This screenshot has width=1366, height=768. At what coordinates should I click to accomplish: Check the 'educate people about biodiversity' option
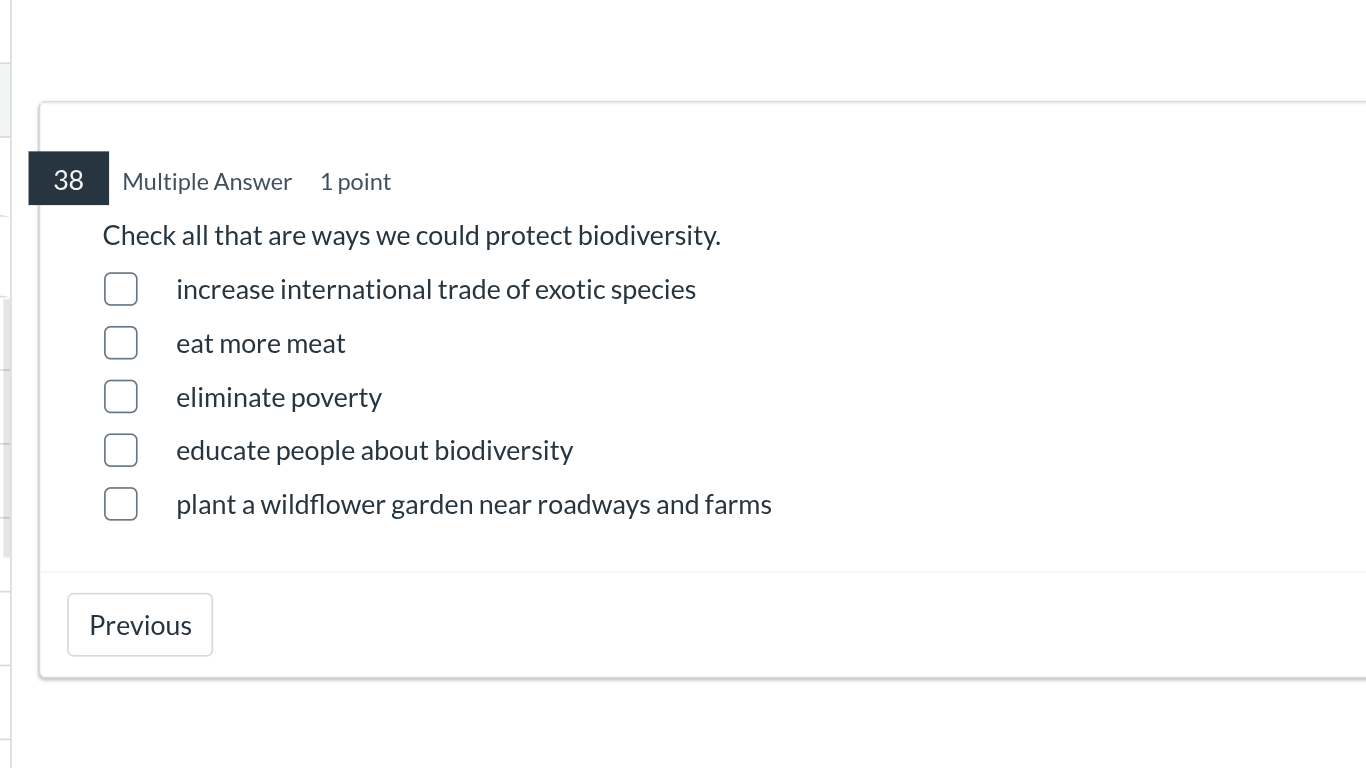(120, 450)
